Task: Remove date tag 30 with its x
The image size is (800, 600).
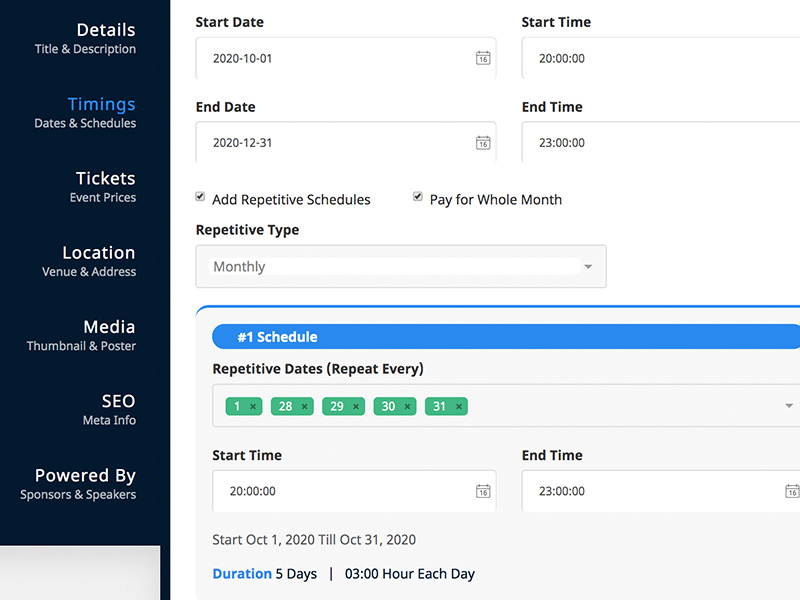Action: pyautogui.click(x=407, y=407)
